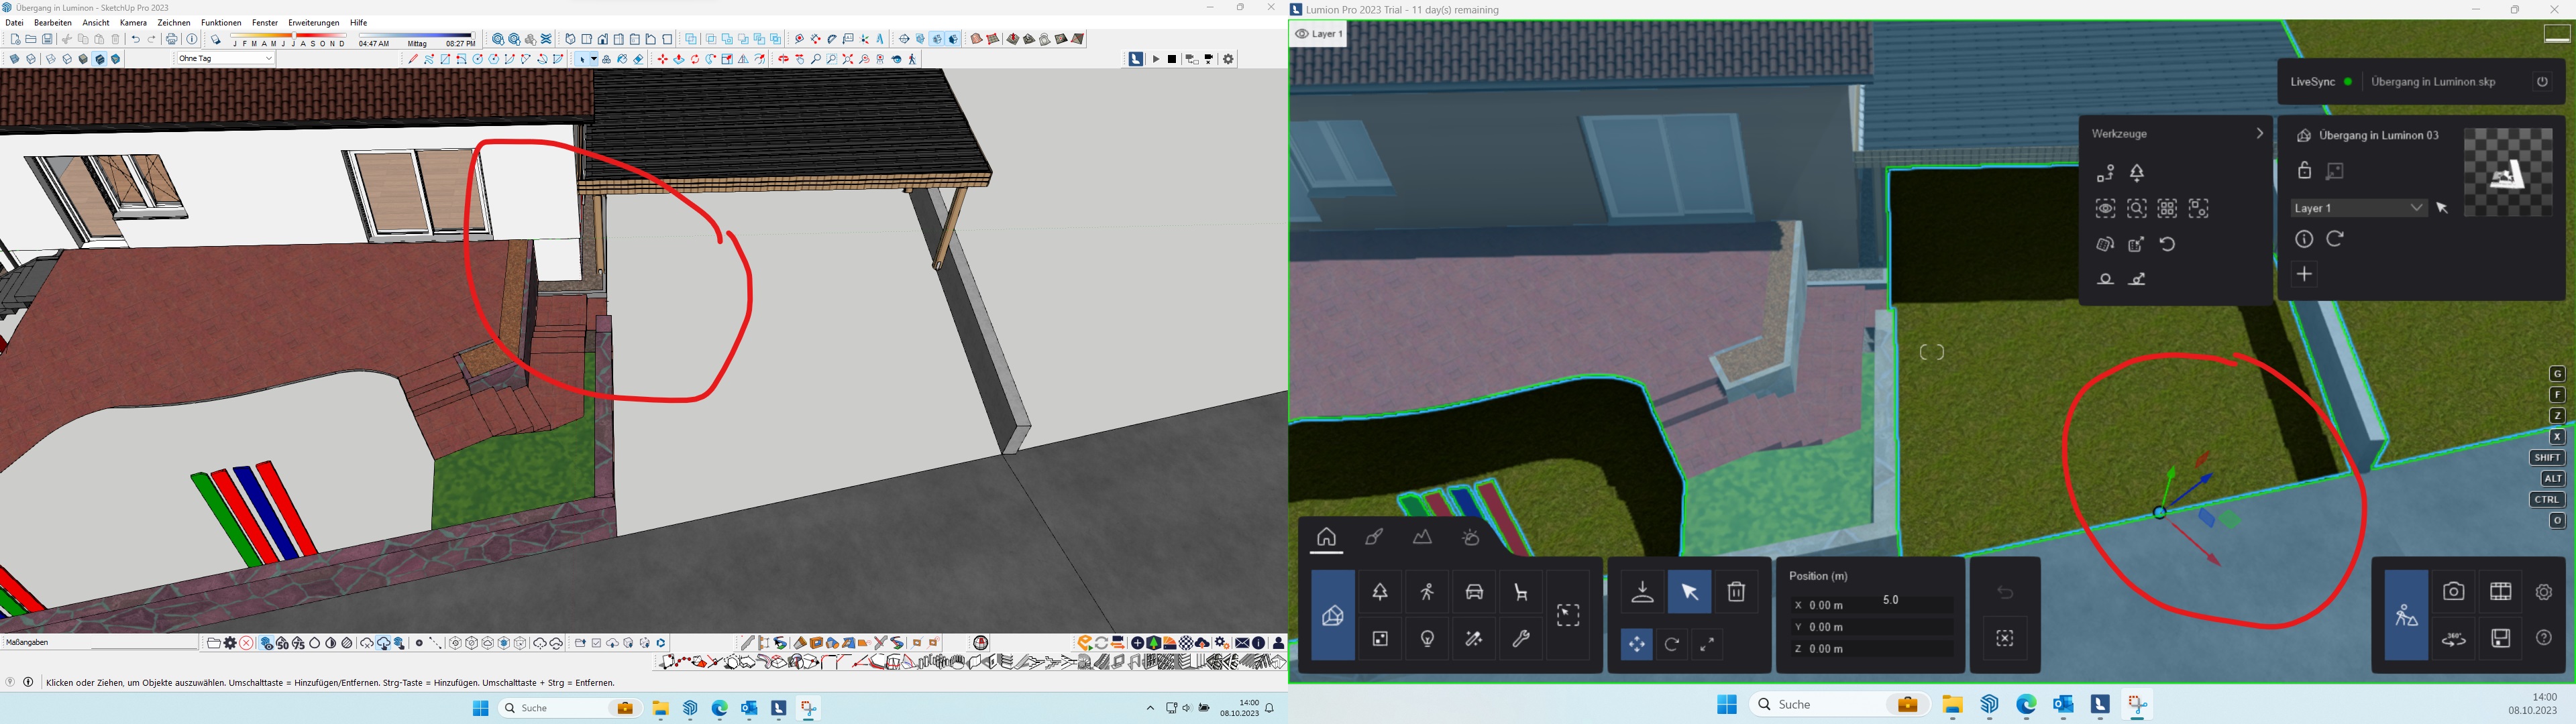Viewport: 2576px width, 724px height.
Task: Open the Erweiterungen menu
Action: click(313, 23)
